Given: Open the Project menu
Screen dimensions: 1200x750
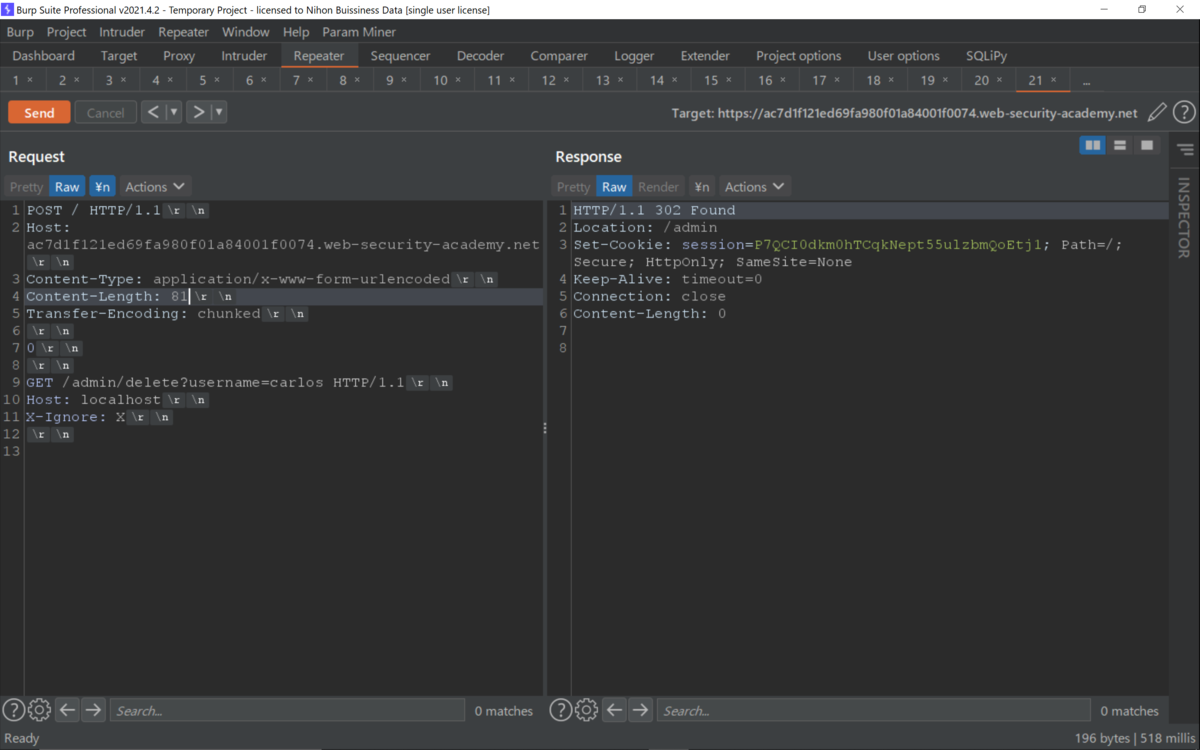Looking at the screenshot, I should coord(67,32).
